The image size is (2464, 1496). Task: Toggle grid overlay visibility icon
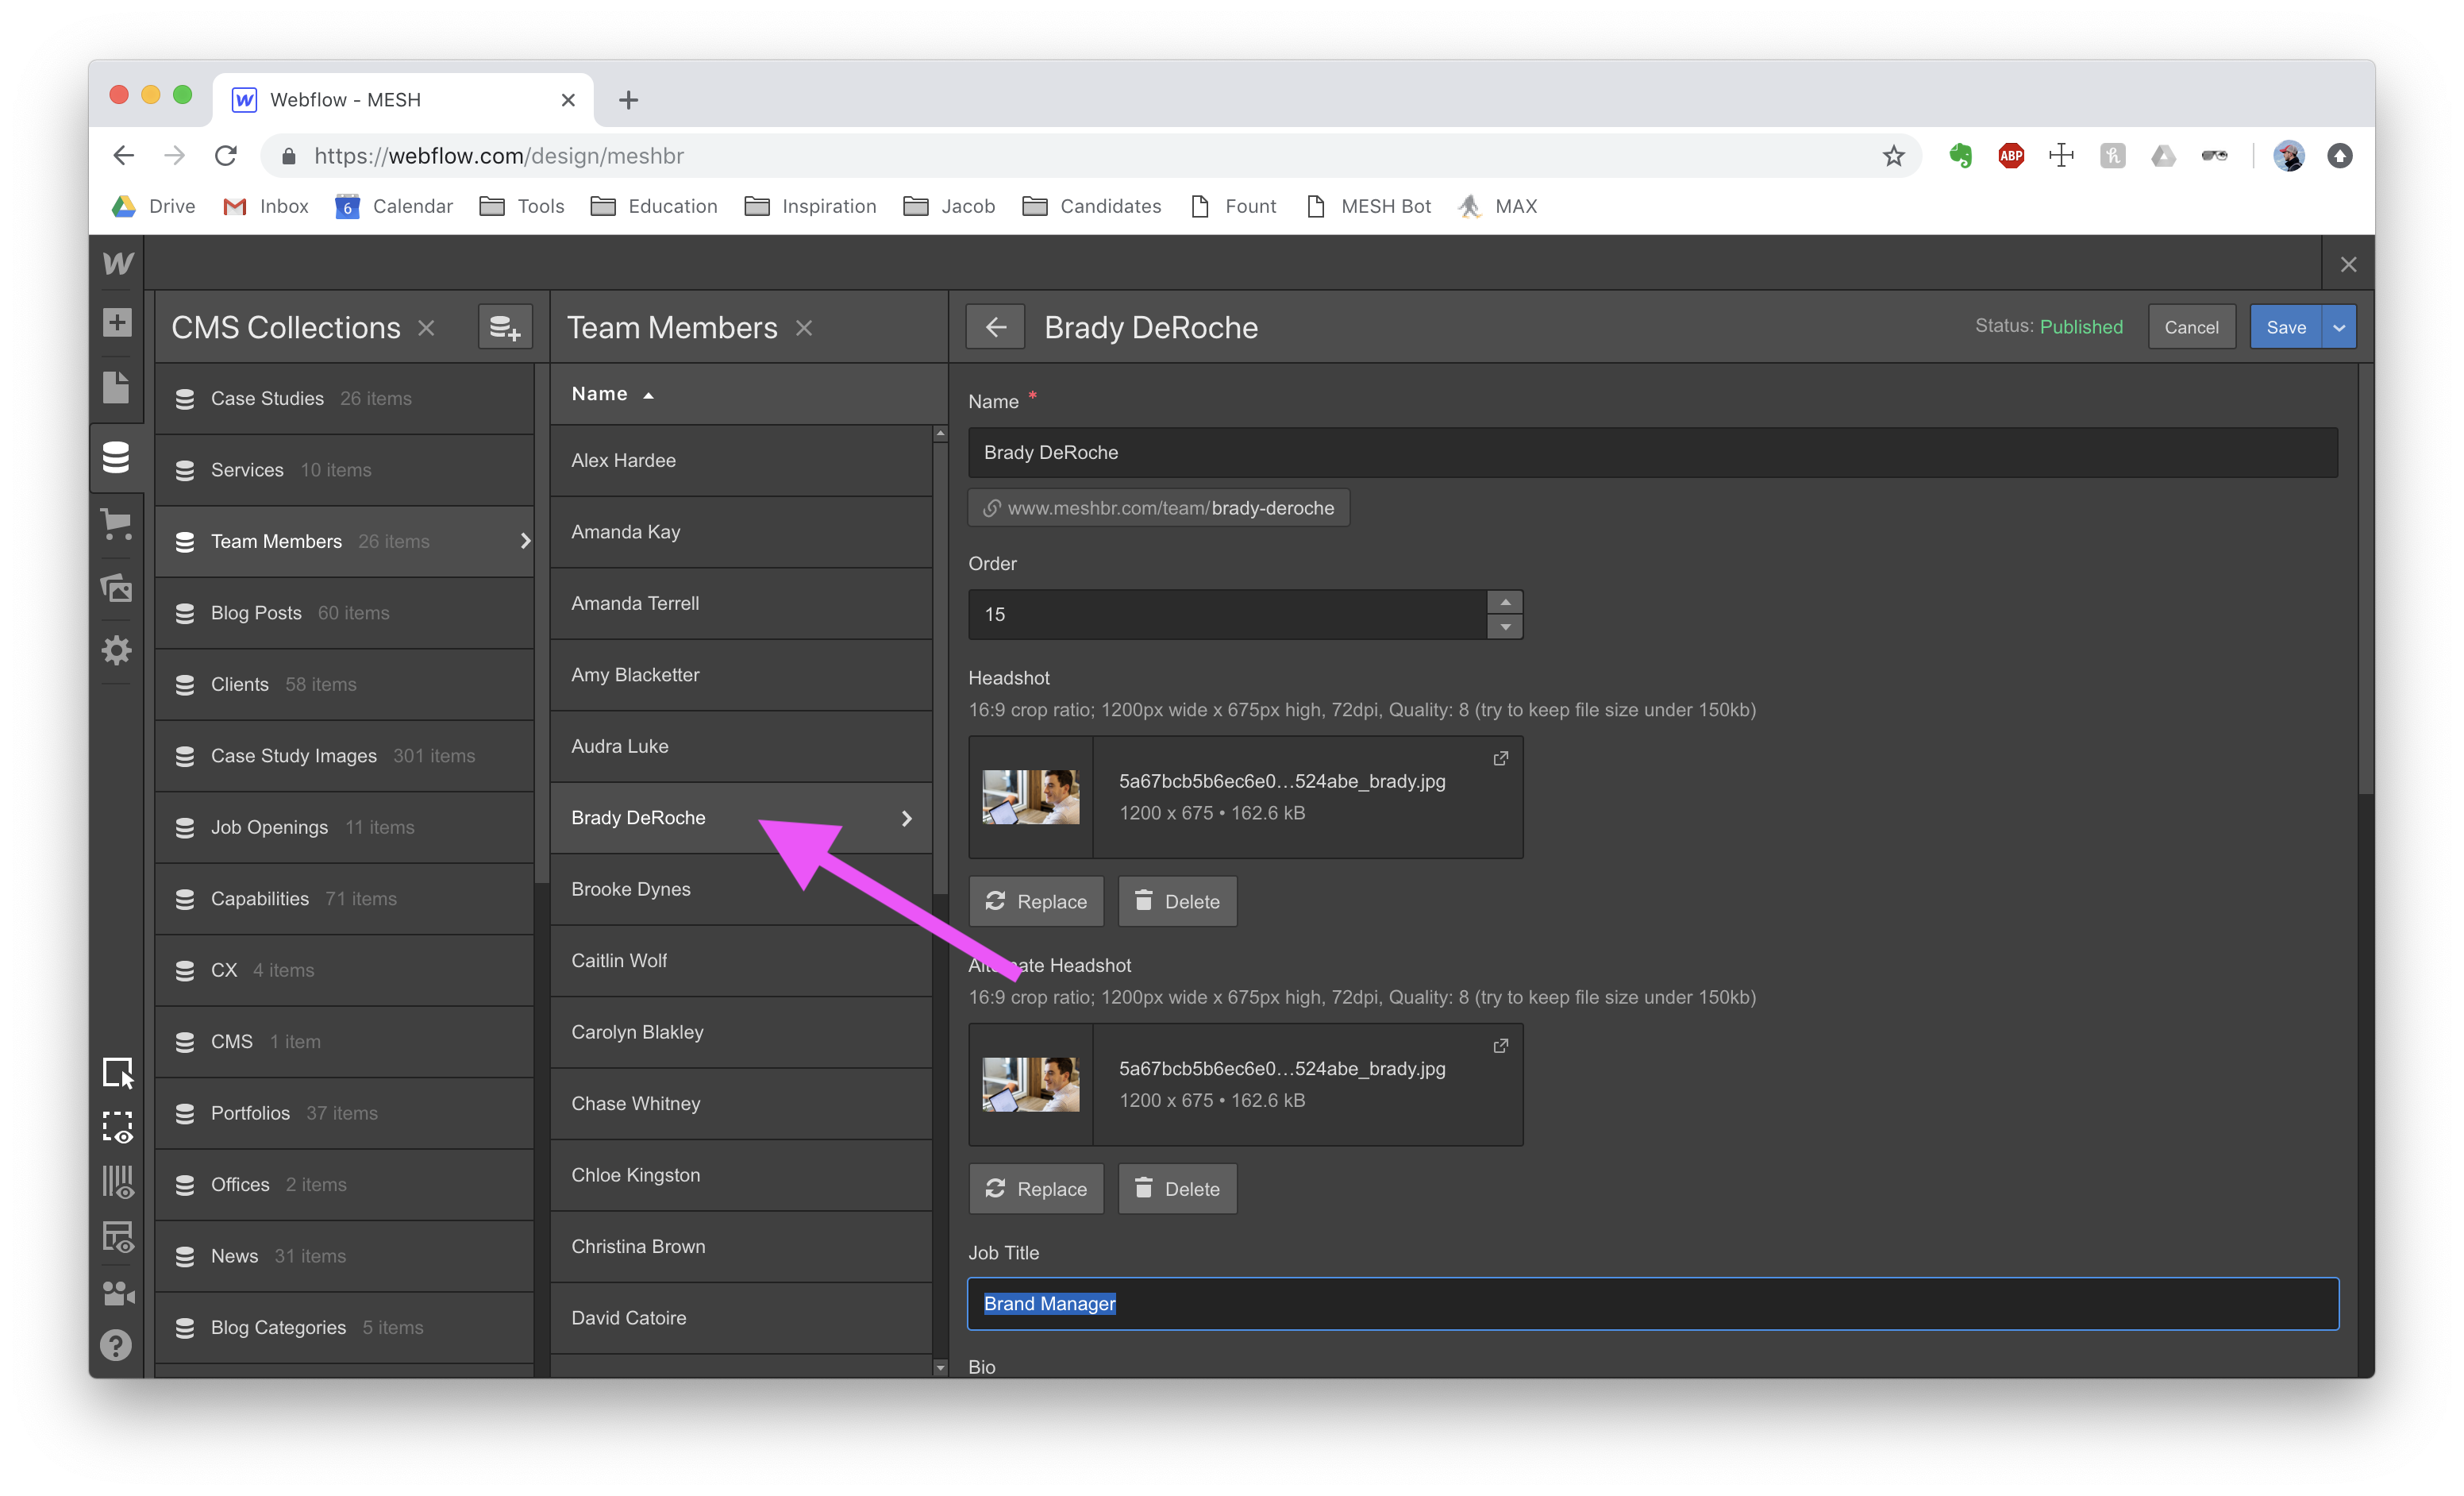point(117,1182)
